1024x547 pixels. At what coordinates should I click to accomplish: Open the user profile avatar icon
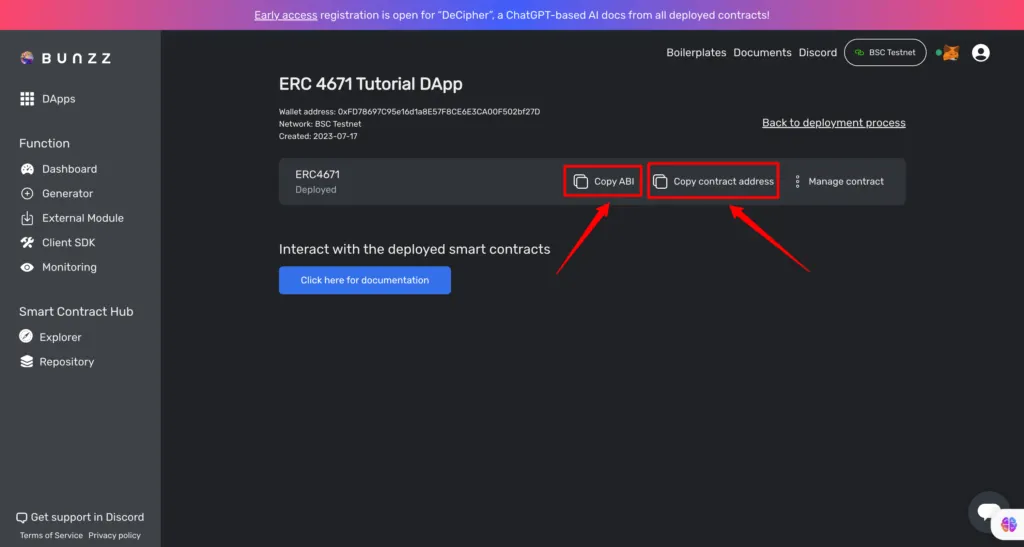pos(981,53)
